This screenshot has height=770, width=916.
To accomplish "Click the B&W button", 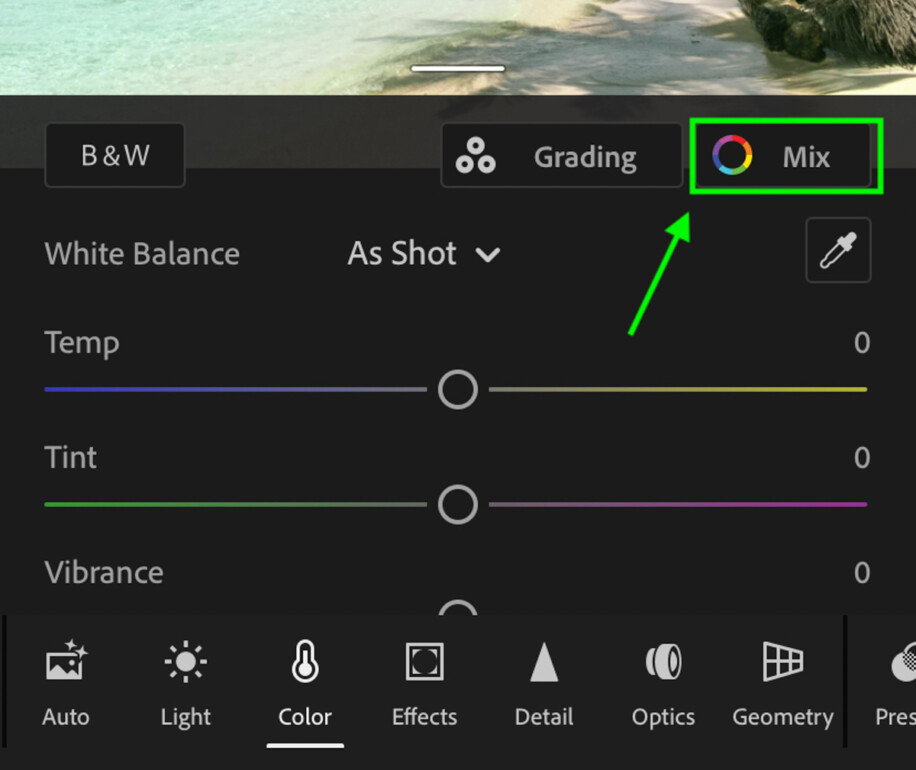I will [114, 156].
